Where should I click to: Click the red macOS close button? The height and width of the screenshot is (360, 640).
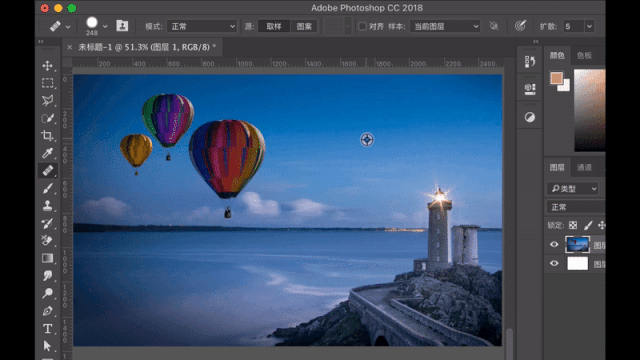(x=45, y=8)
